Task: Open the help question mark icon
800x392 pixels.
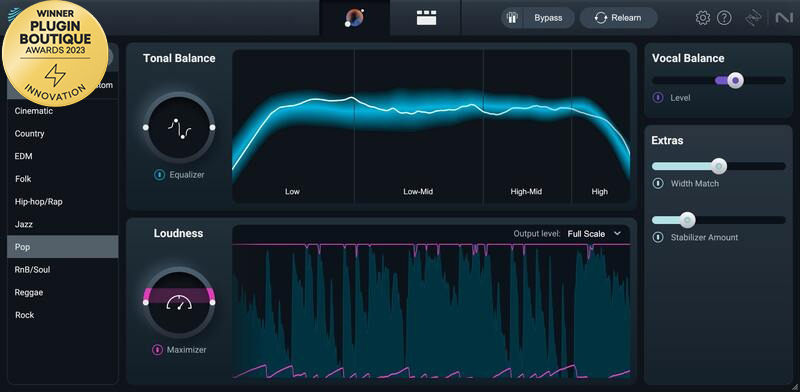Action: coord(724,18)
